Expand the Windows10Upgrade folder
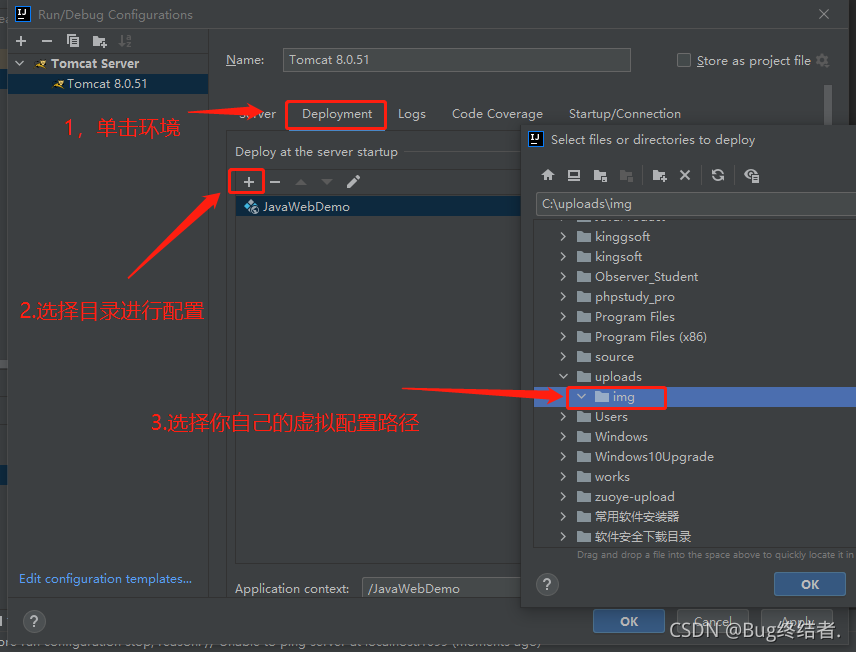This screenshot has height=652, width=856. (563, 457)
